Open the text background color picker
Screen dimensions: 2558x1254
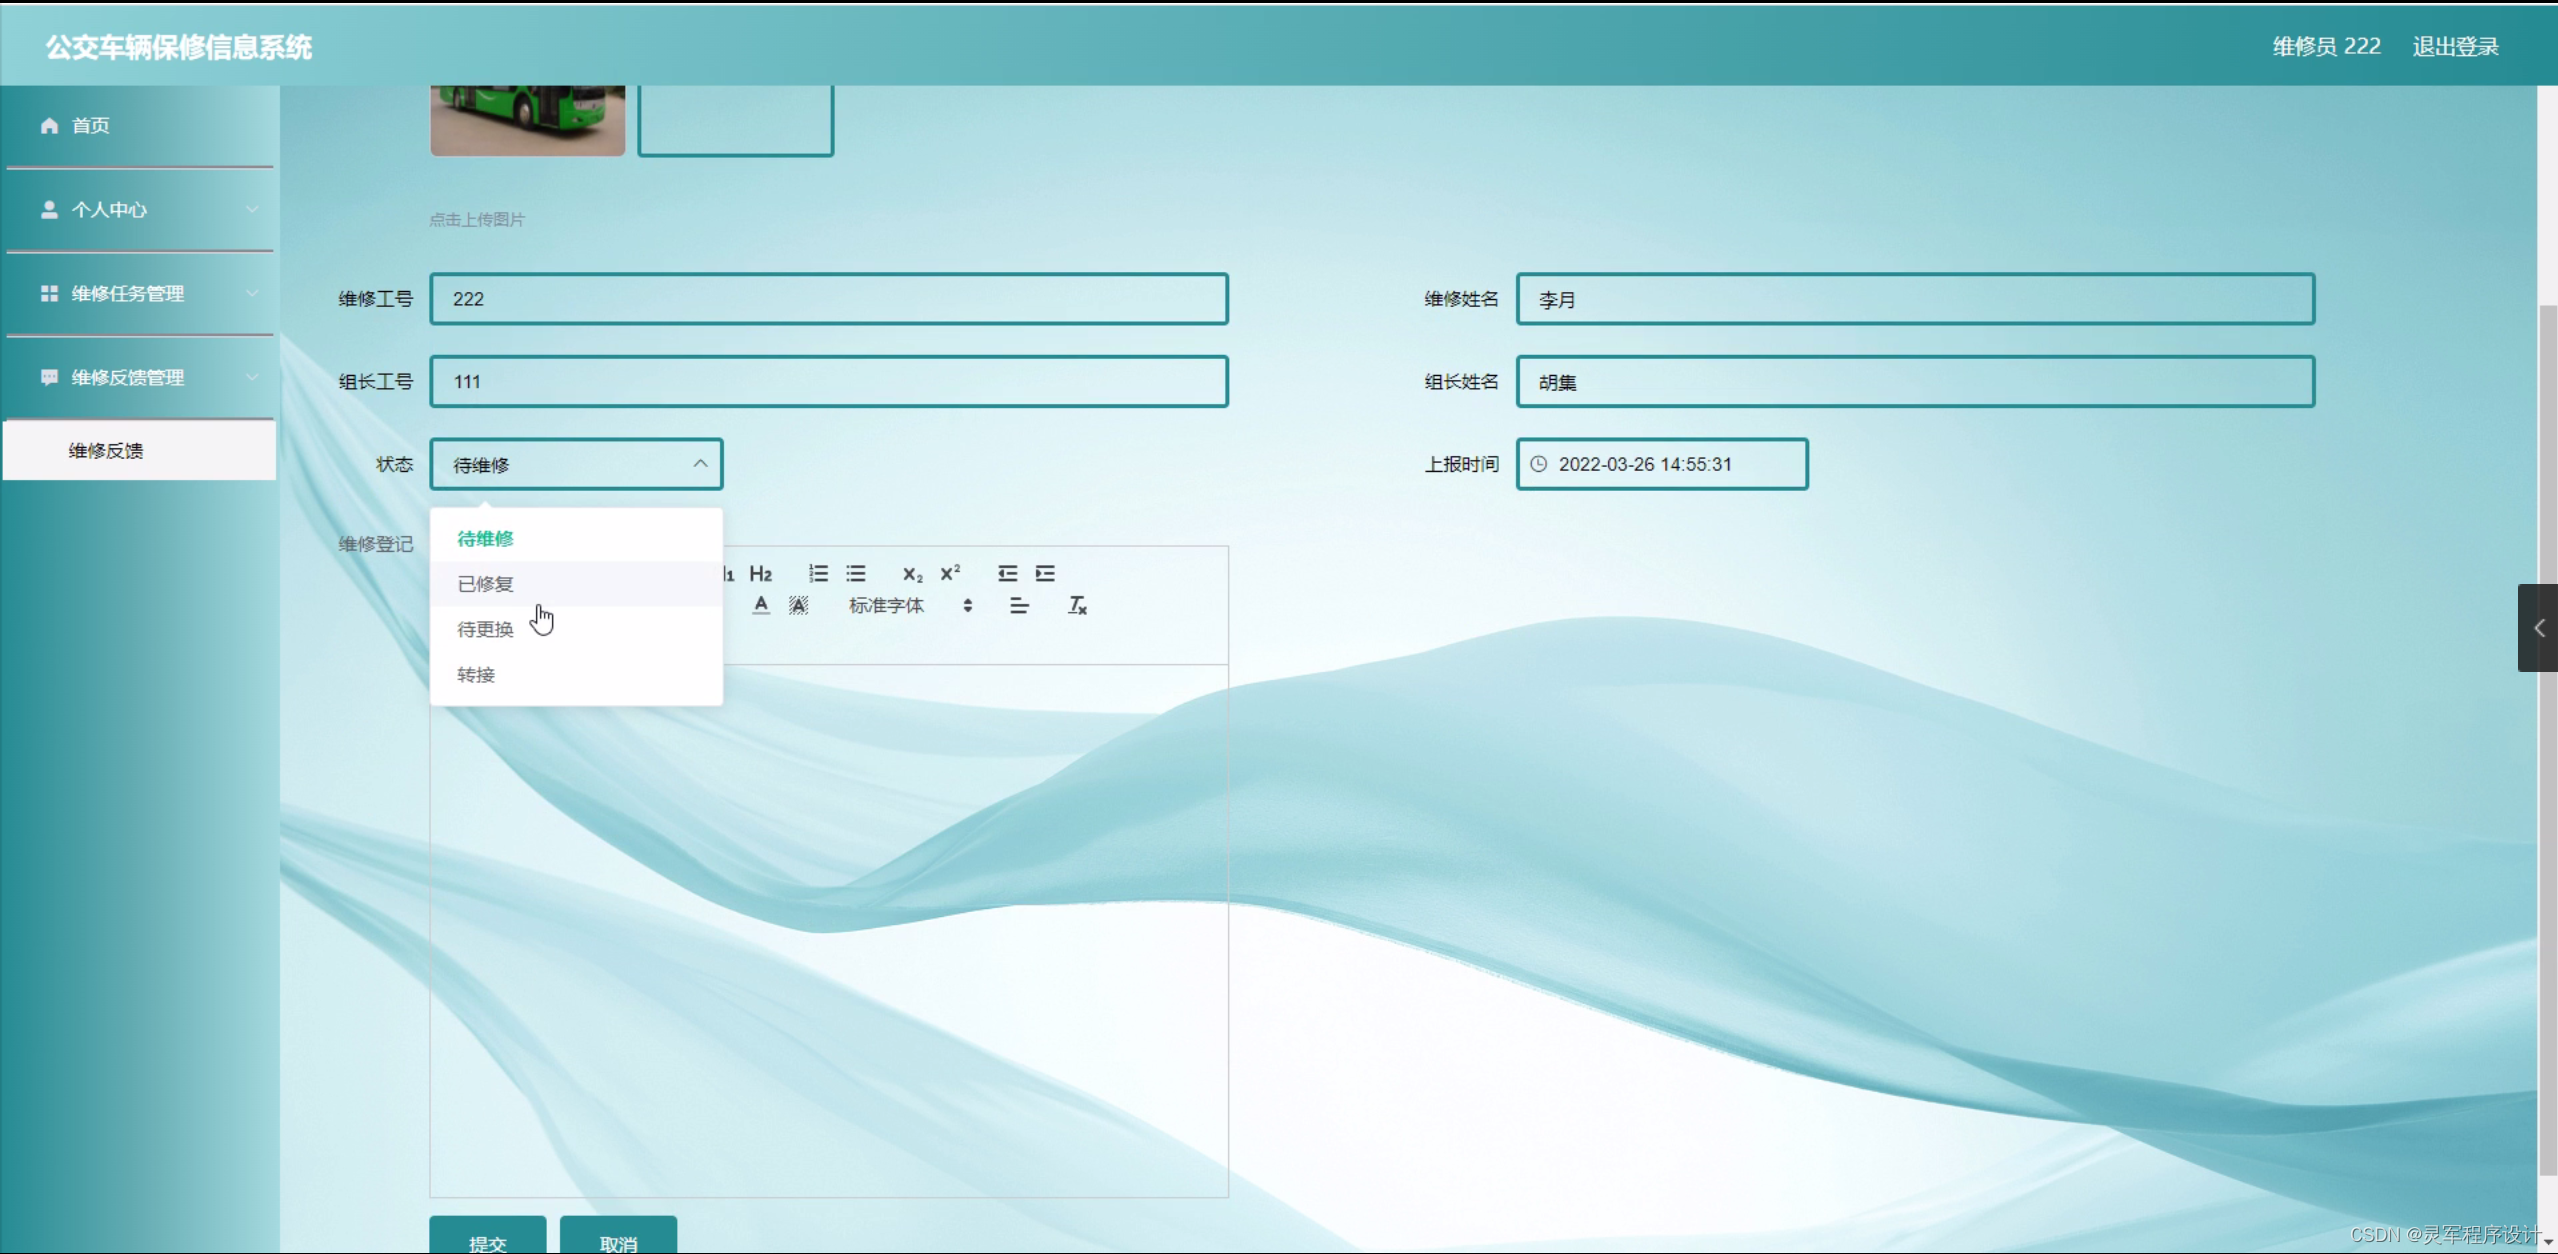[x=798, y=605]
